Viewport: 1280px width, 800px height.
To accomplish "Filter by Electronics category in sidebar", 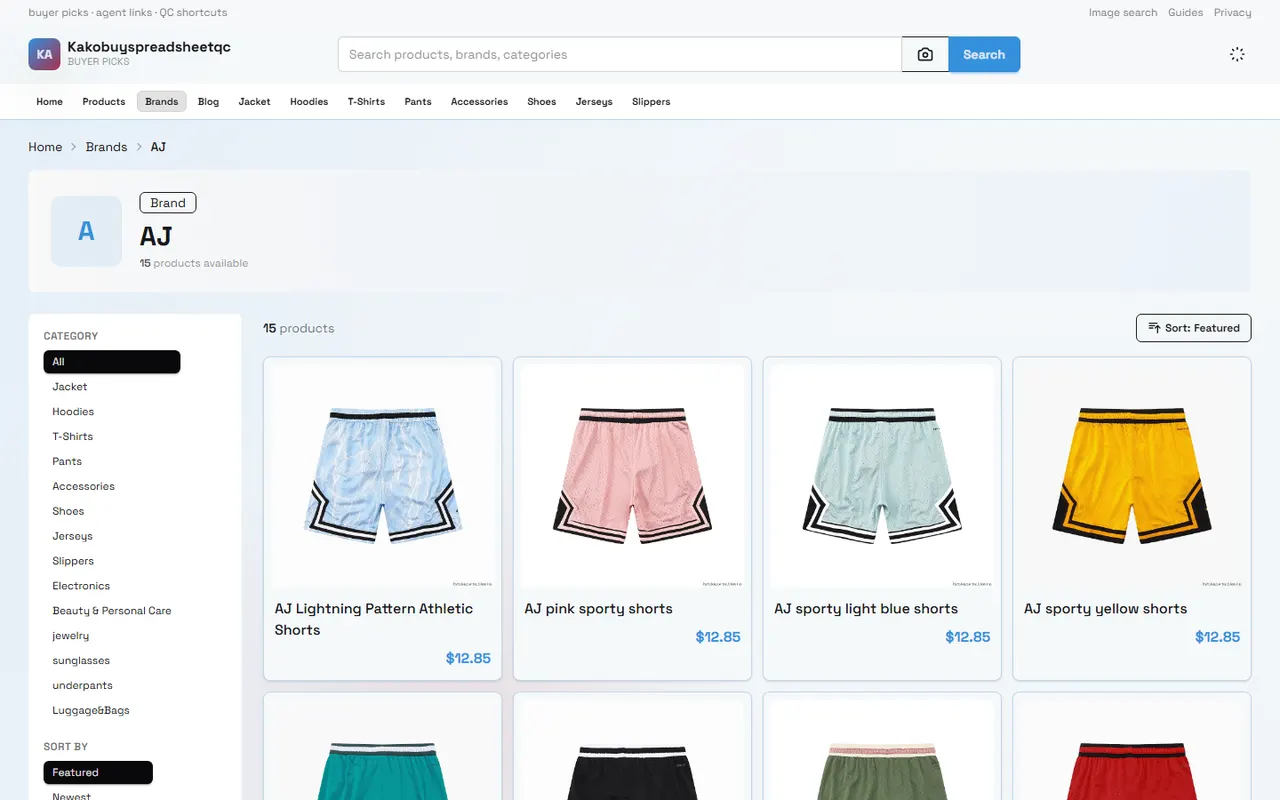I will [x=81, y=586].
